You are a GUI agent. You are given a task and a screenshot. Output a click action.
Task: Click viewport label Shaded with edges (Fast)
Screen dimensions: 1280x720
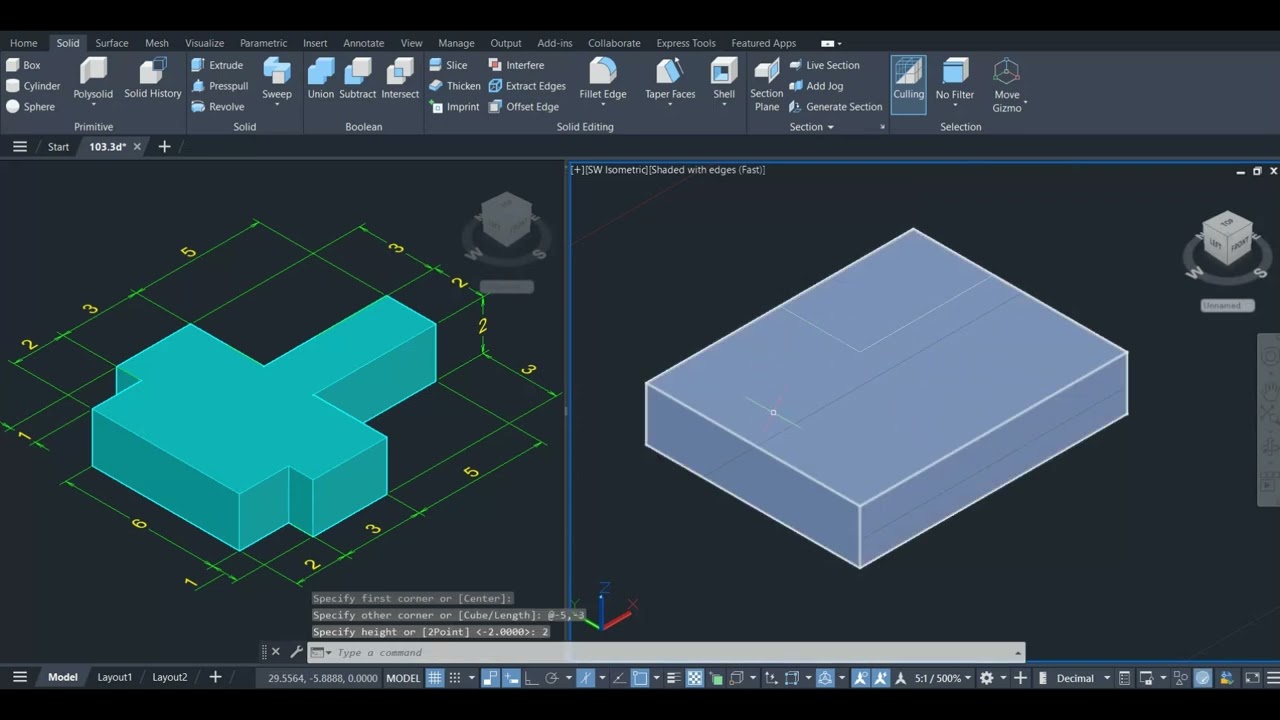707,170
